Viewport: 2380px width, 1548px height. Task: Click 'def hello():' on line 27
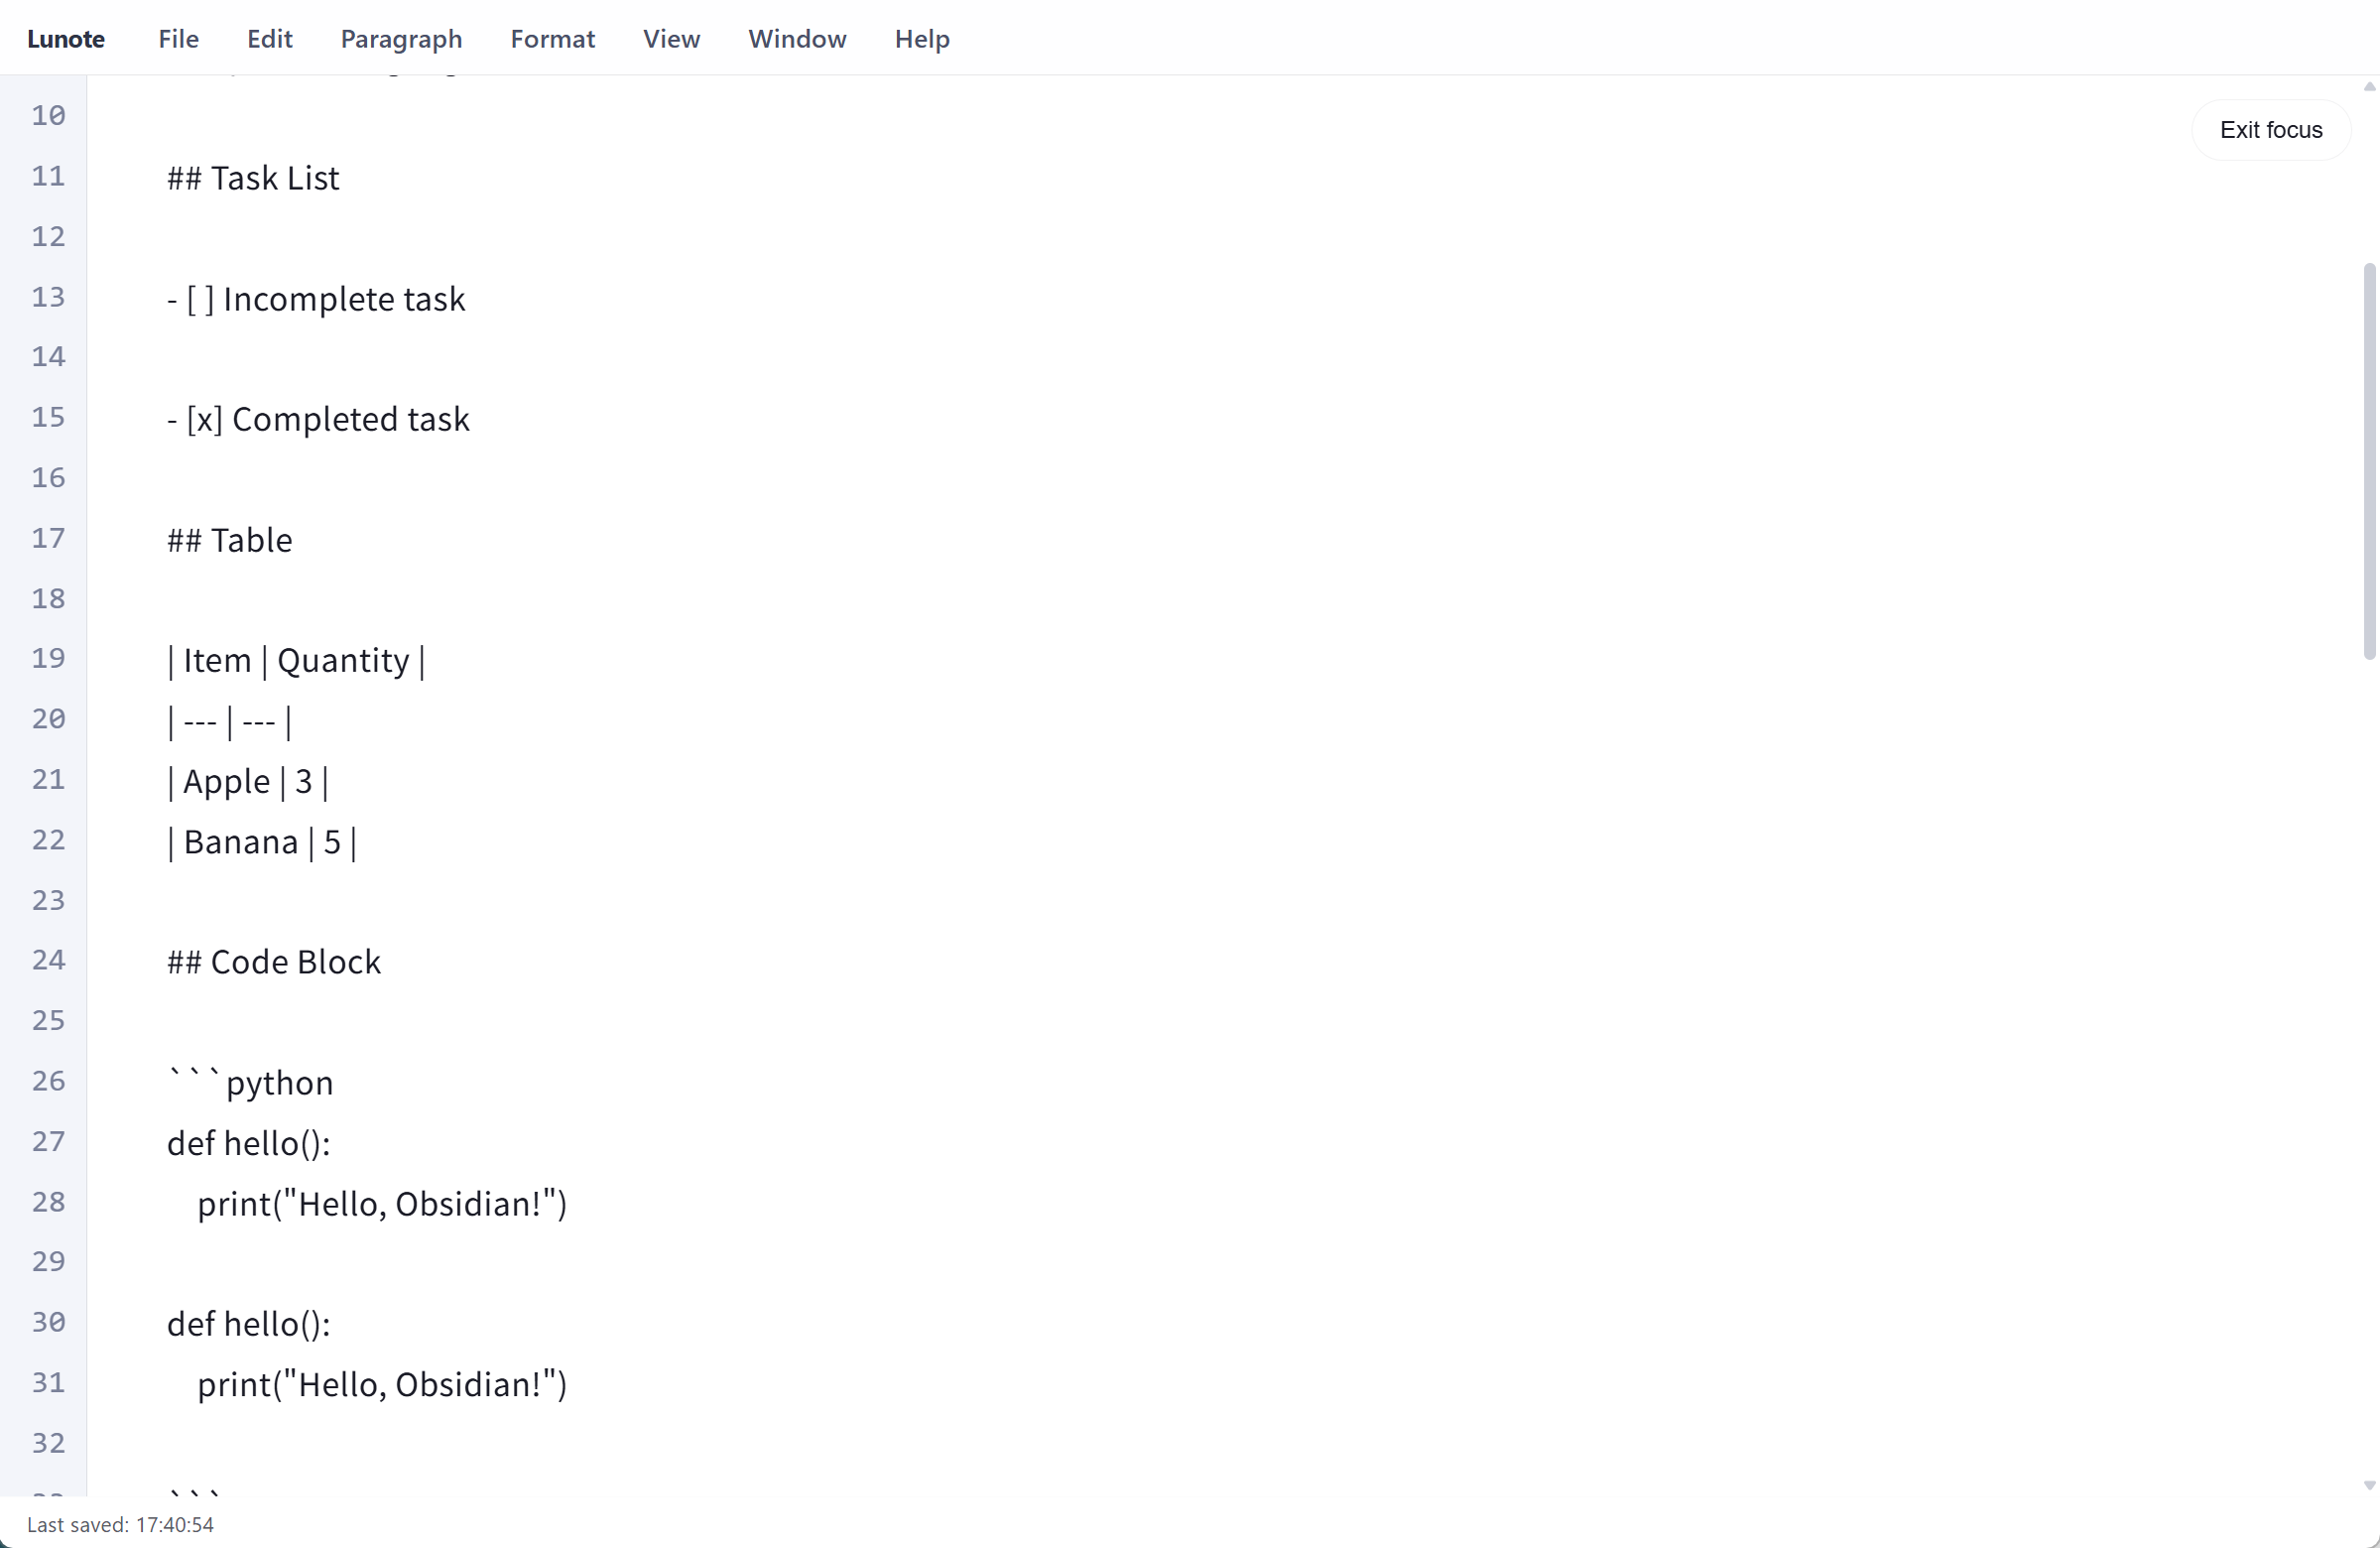[x=249, y=1143]
